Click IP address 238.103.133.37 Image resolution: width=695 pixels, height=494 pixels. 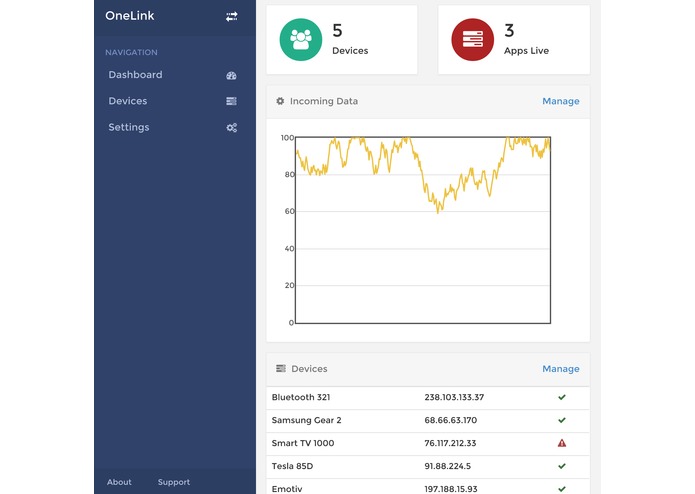tap(454, 397)
